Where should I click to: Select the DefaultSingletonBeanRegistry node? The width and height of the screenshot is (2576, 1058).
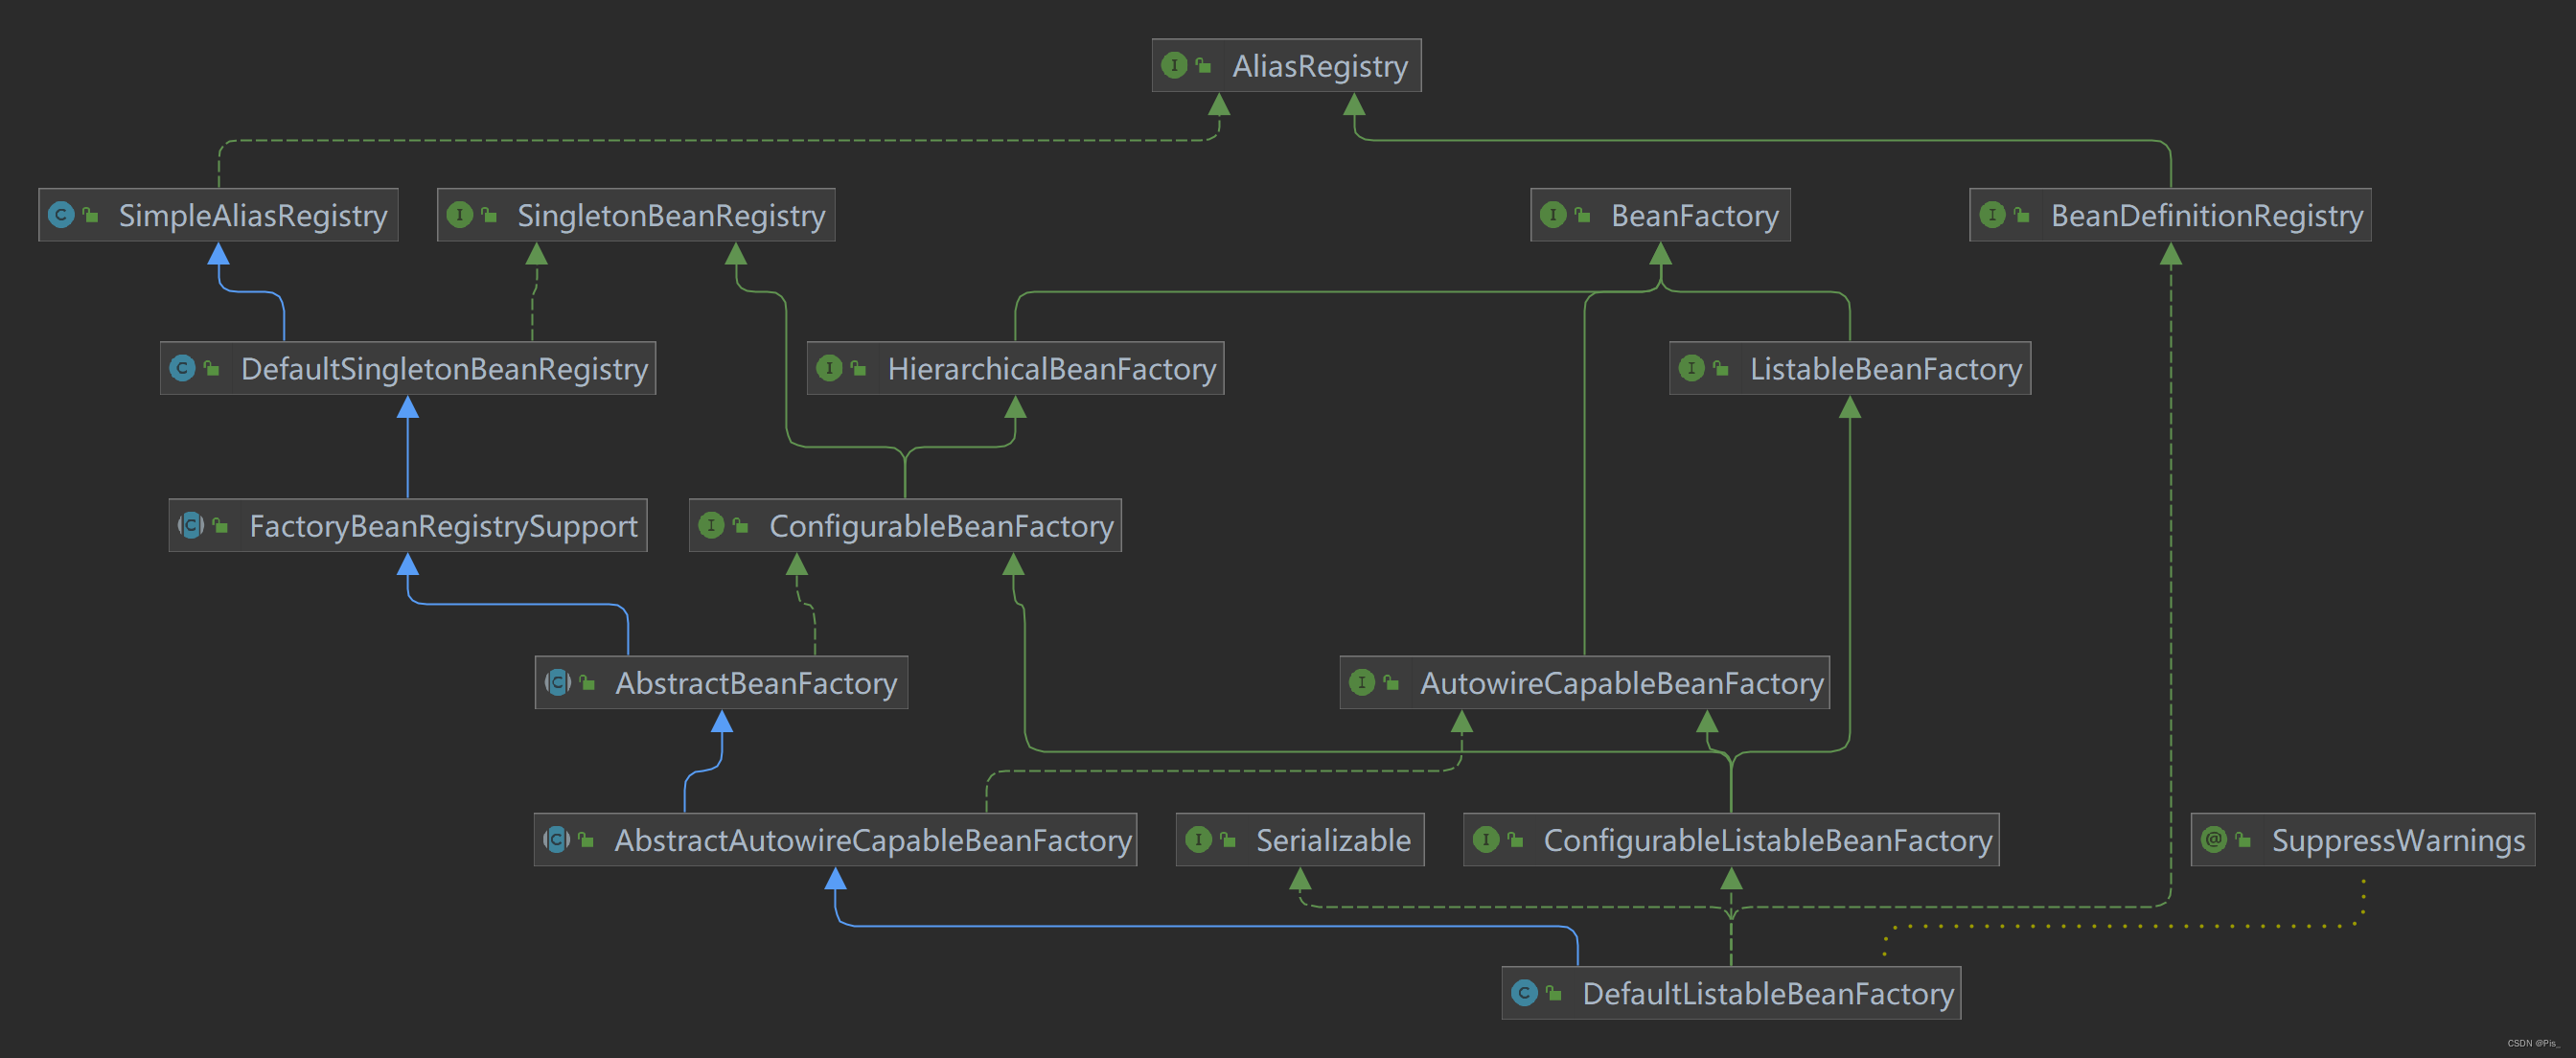point(443,369)
